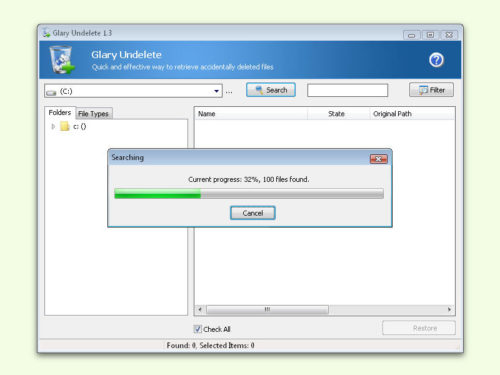This screenshot has width=500, height=375.
Task: Click the Glary Undelete title bar icon
Action: coord(46,33)
